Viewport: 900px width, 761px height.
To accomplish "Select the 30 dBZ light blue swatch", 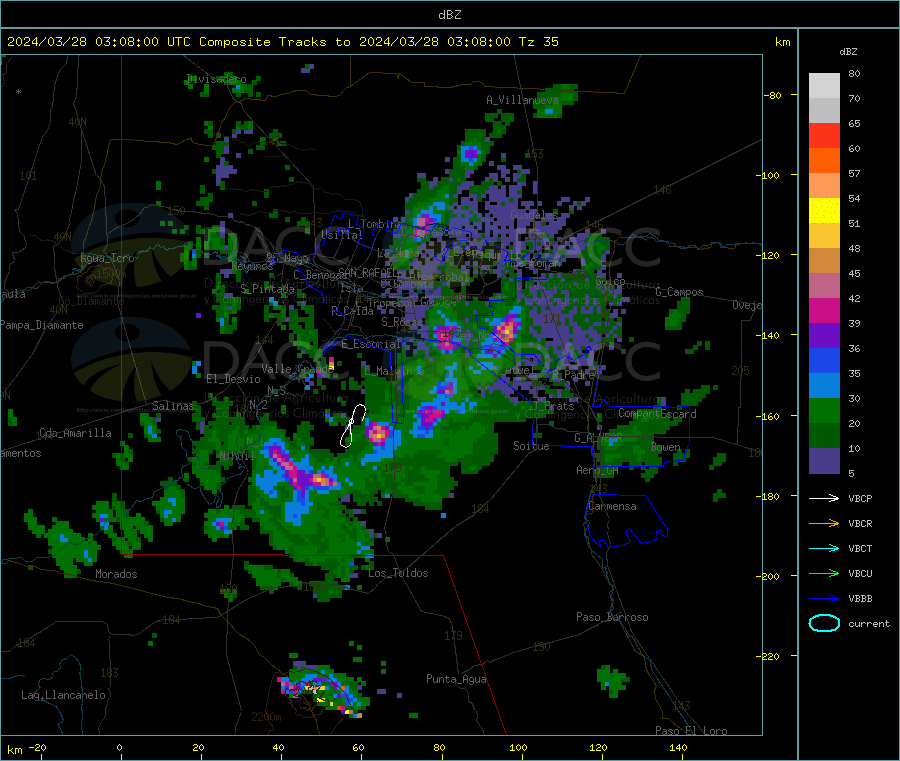I will click(x=824, y=386).
